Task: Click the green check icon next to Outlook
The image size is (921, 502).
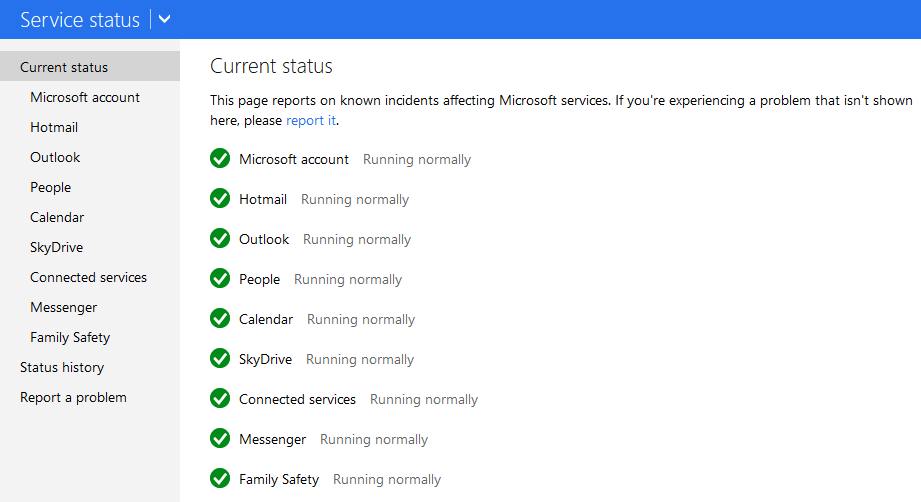Action: tap(220, 238)
